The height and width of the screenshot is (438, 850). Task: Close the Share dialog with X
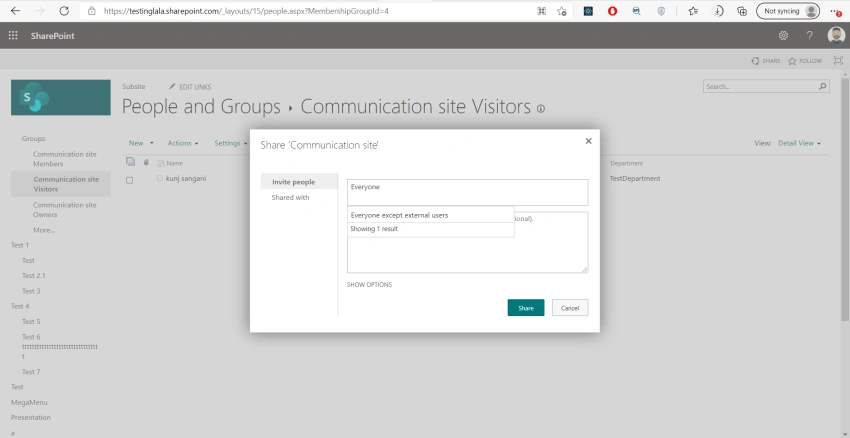[x=588, y=141]
